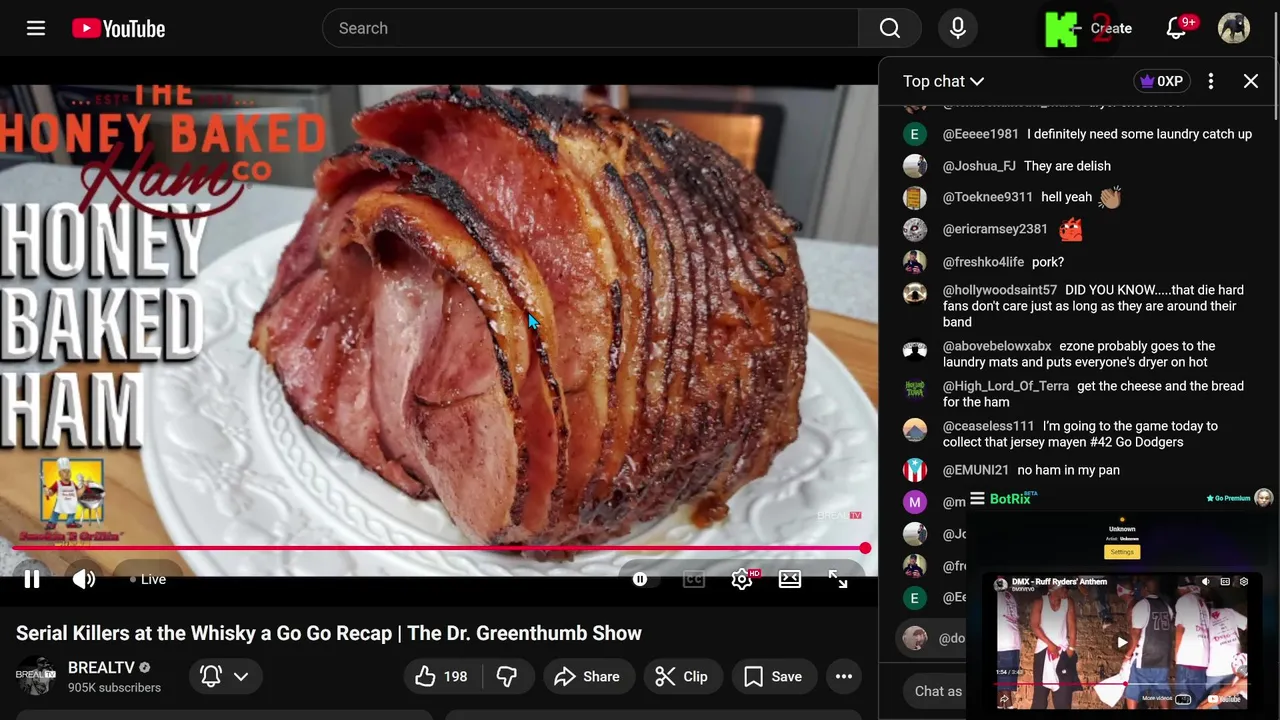This screenshot has height=720, width=1280.
Task: Click @abovebelowxabx's chat avatar
Action: [x=915, y=350]
